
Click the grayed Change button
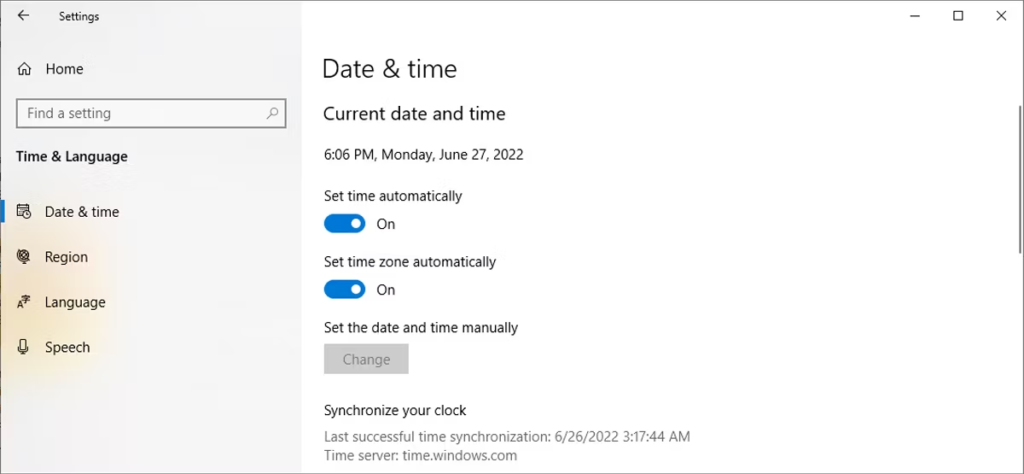point(366,359)
